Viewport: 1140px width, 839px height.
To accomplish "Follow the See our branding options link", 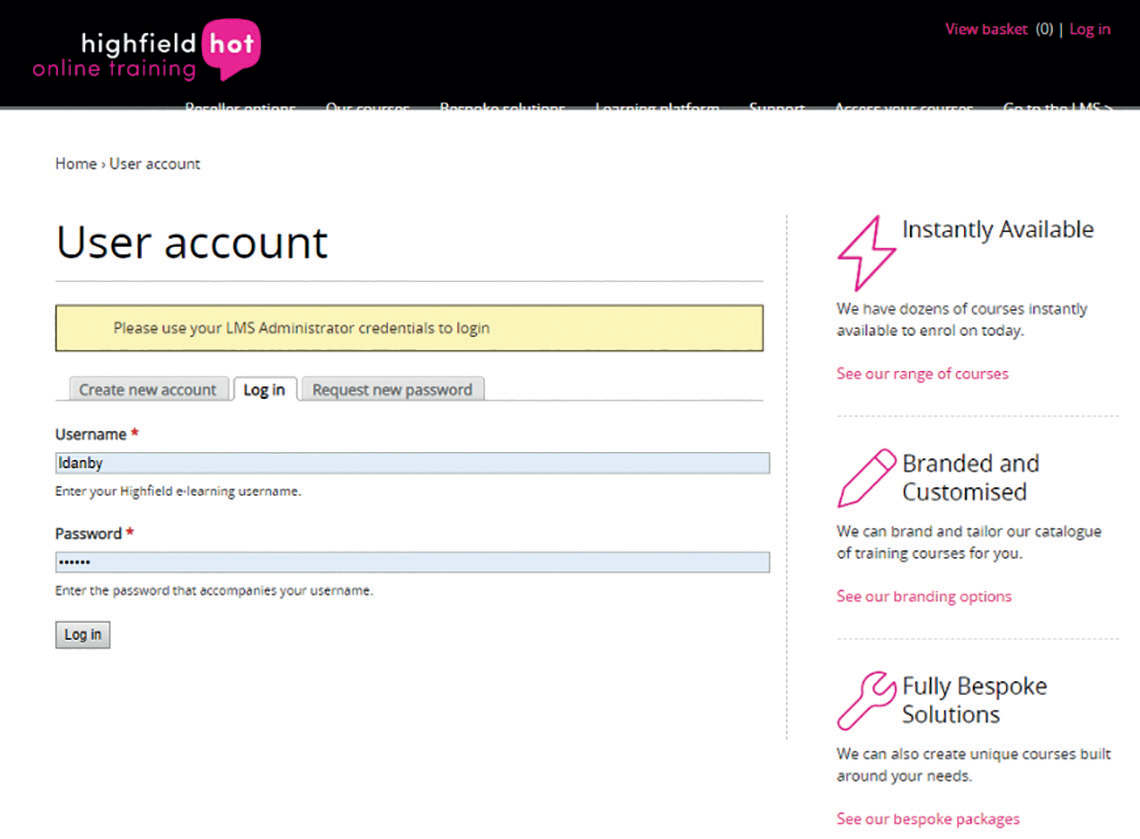I will point(924,597).
